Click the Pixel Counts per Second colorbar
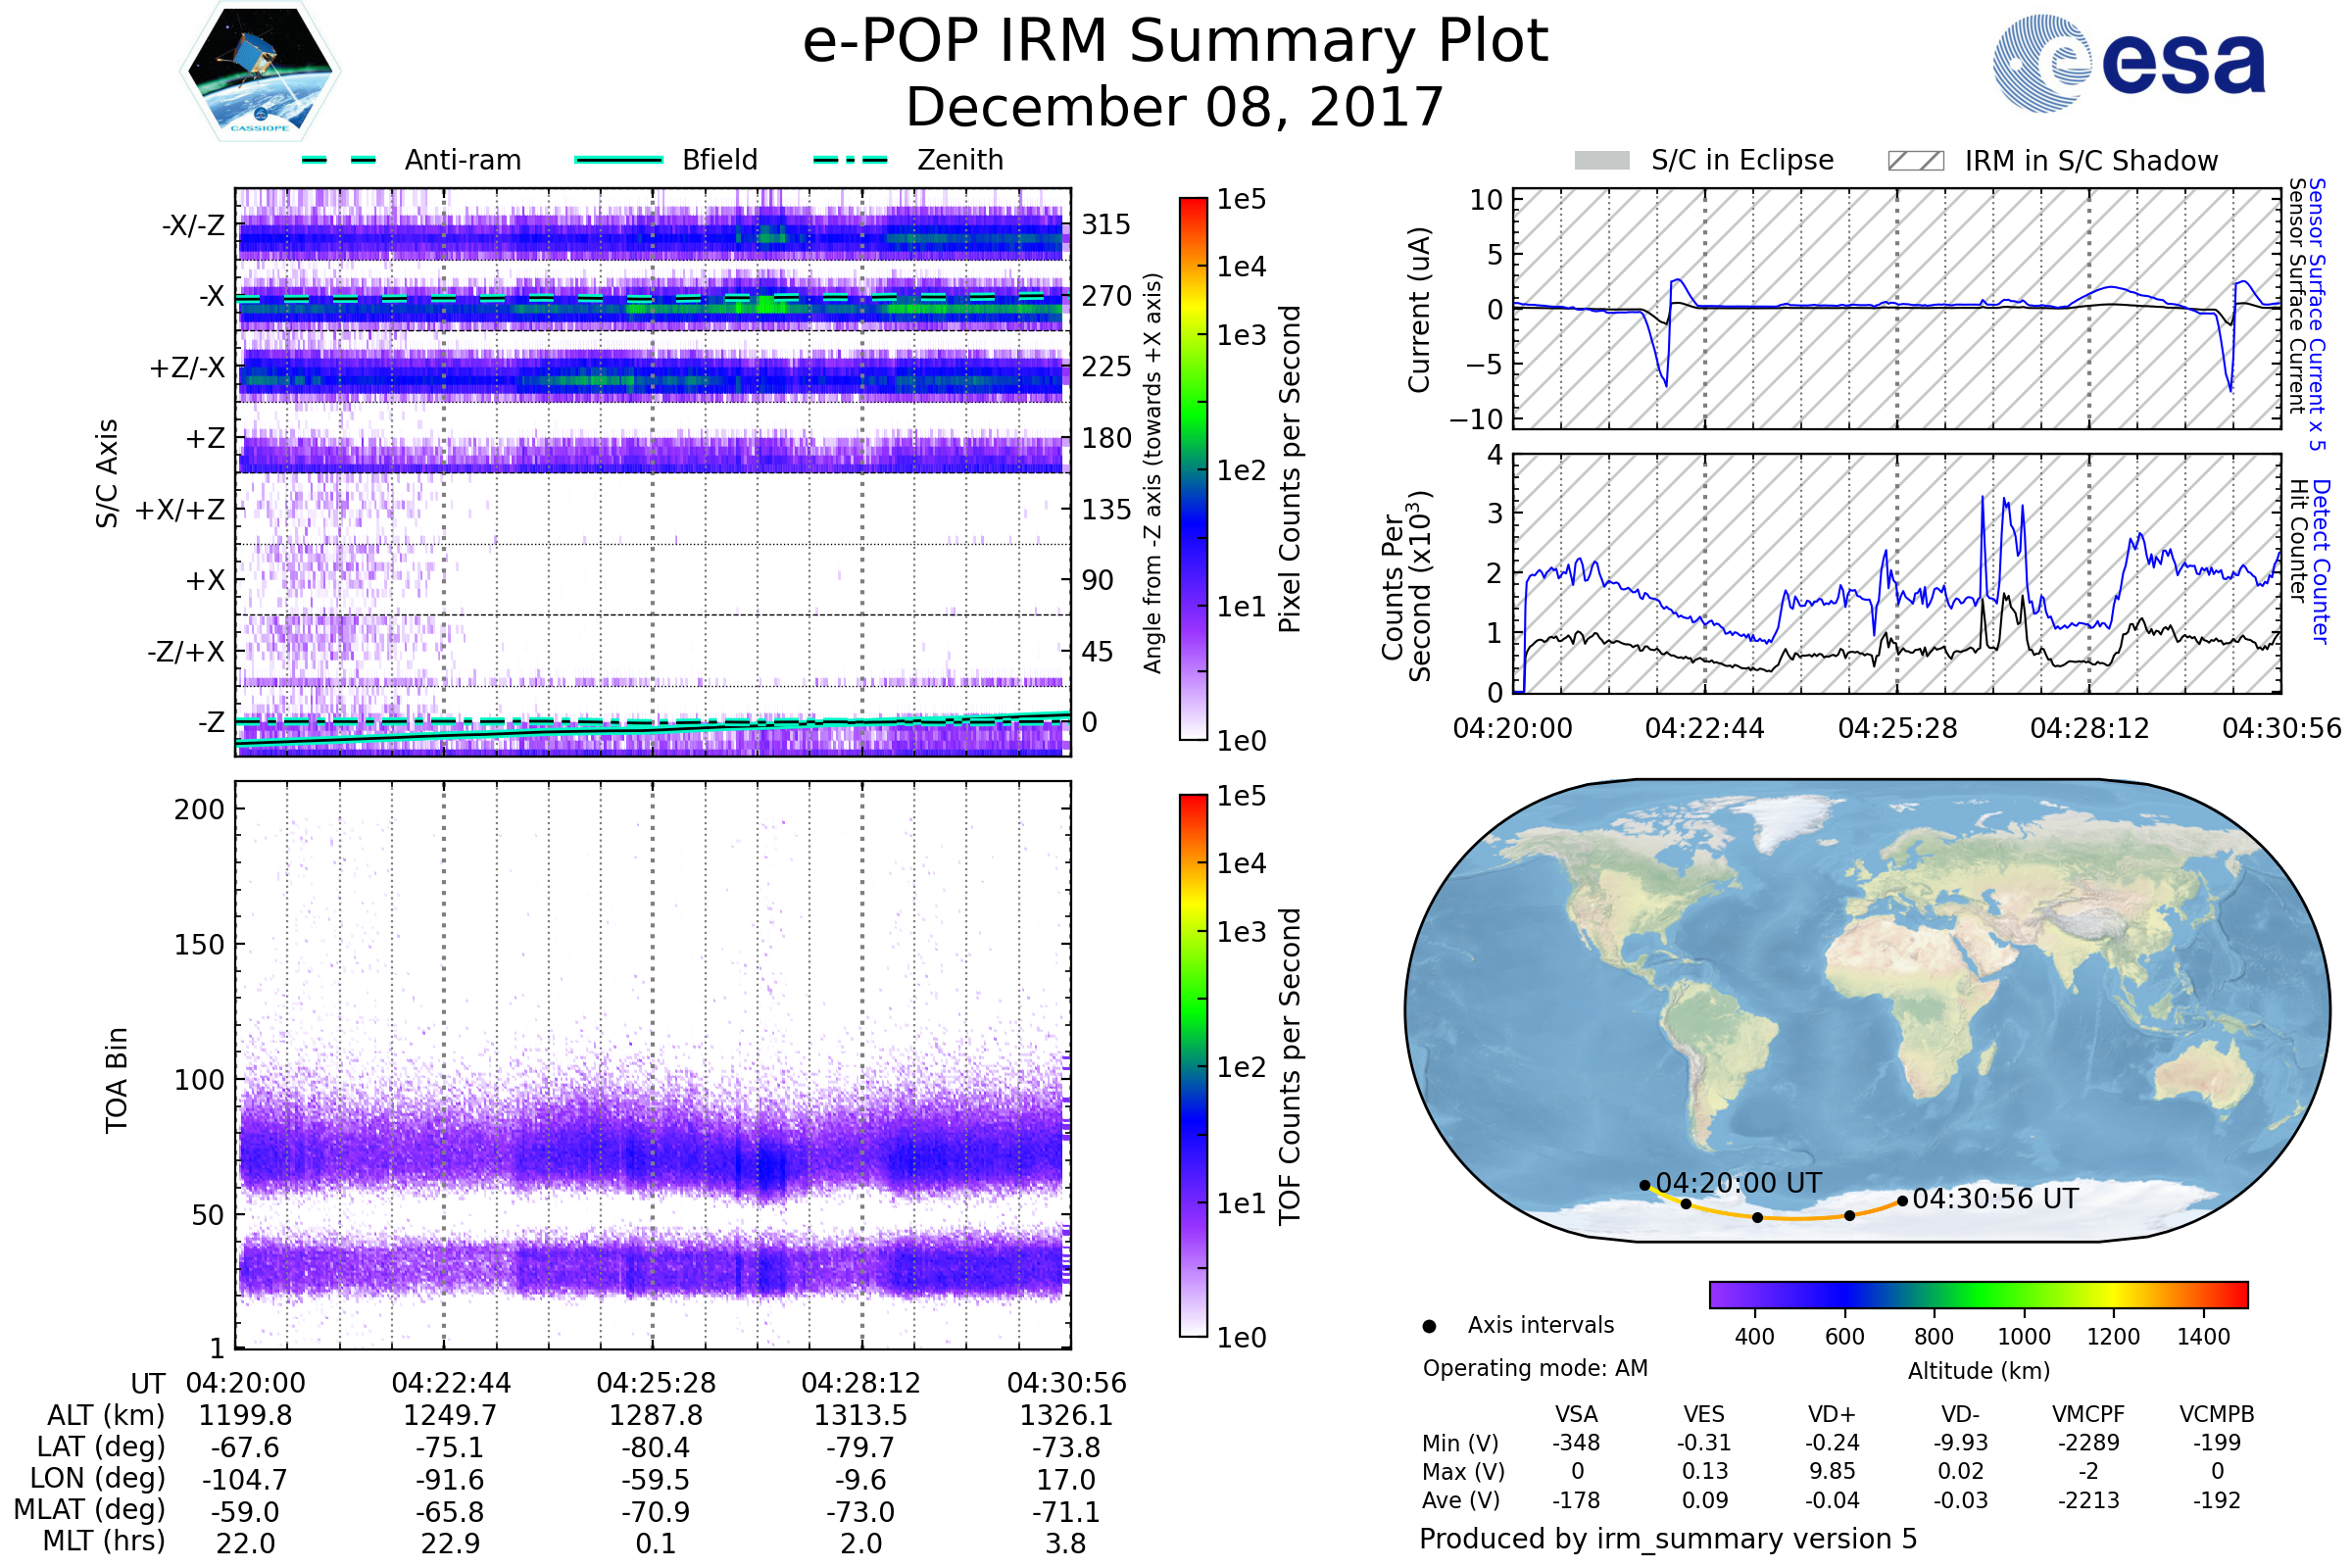The height and width of the screenshot is (1568, 2352). click(x=1193, y=468)
